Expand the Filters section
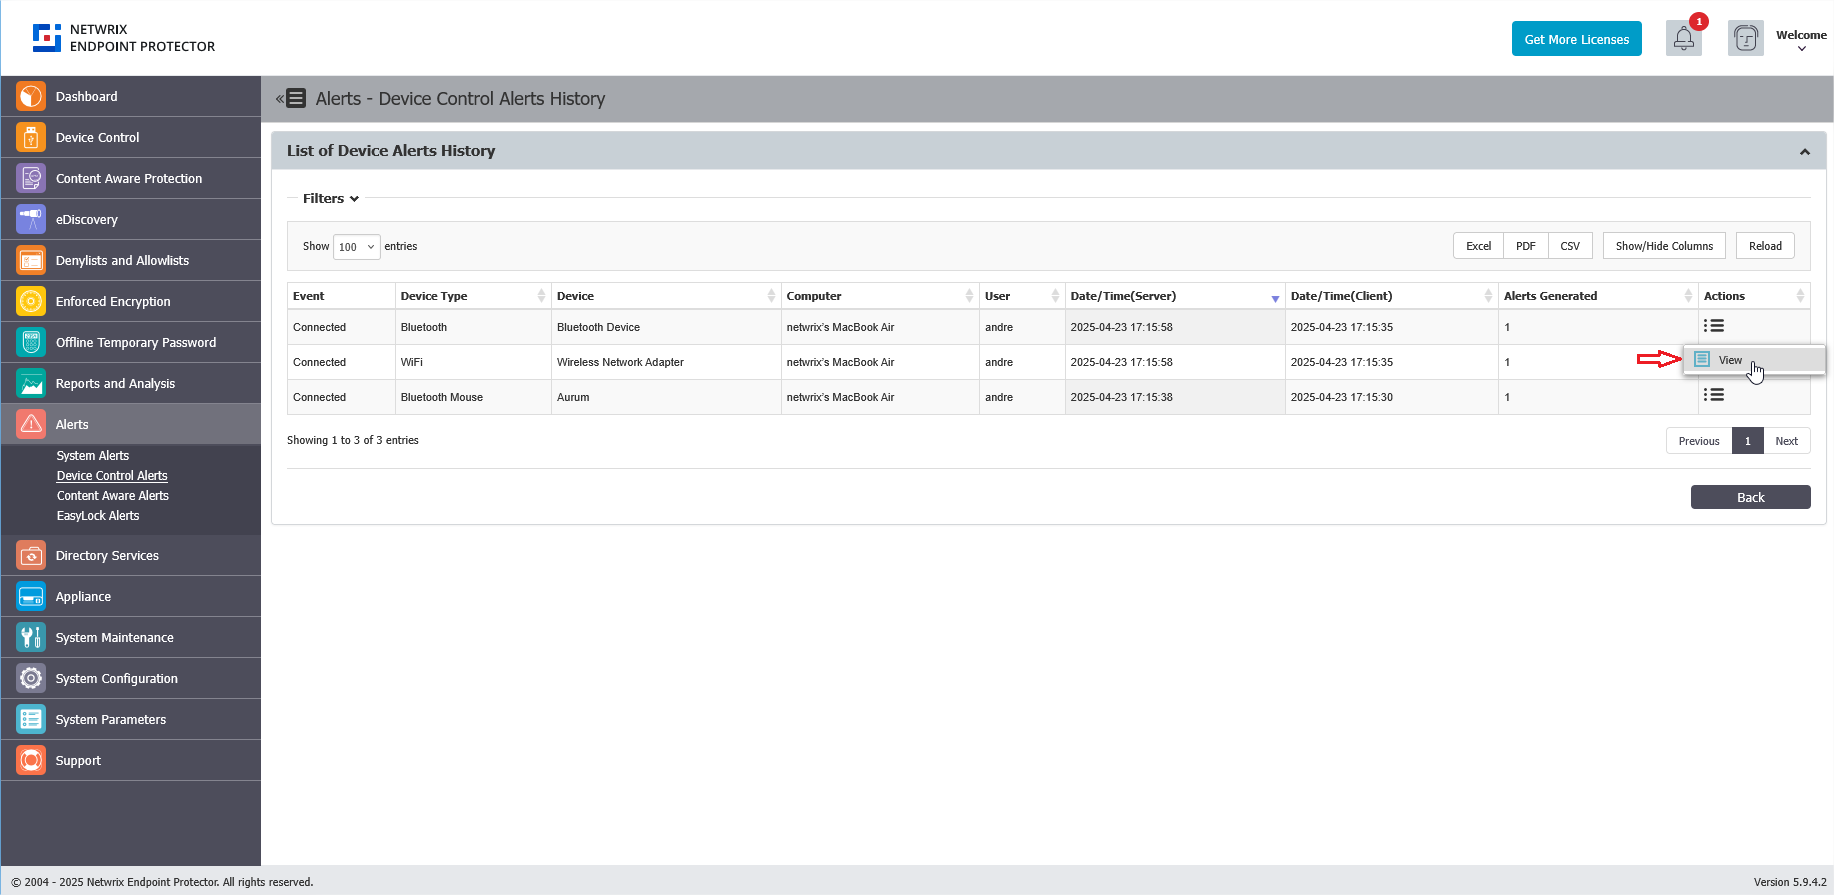Image resolution: width=1834 pixels, height=895 pixels. coord(331,198)
